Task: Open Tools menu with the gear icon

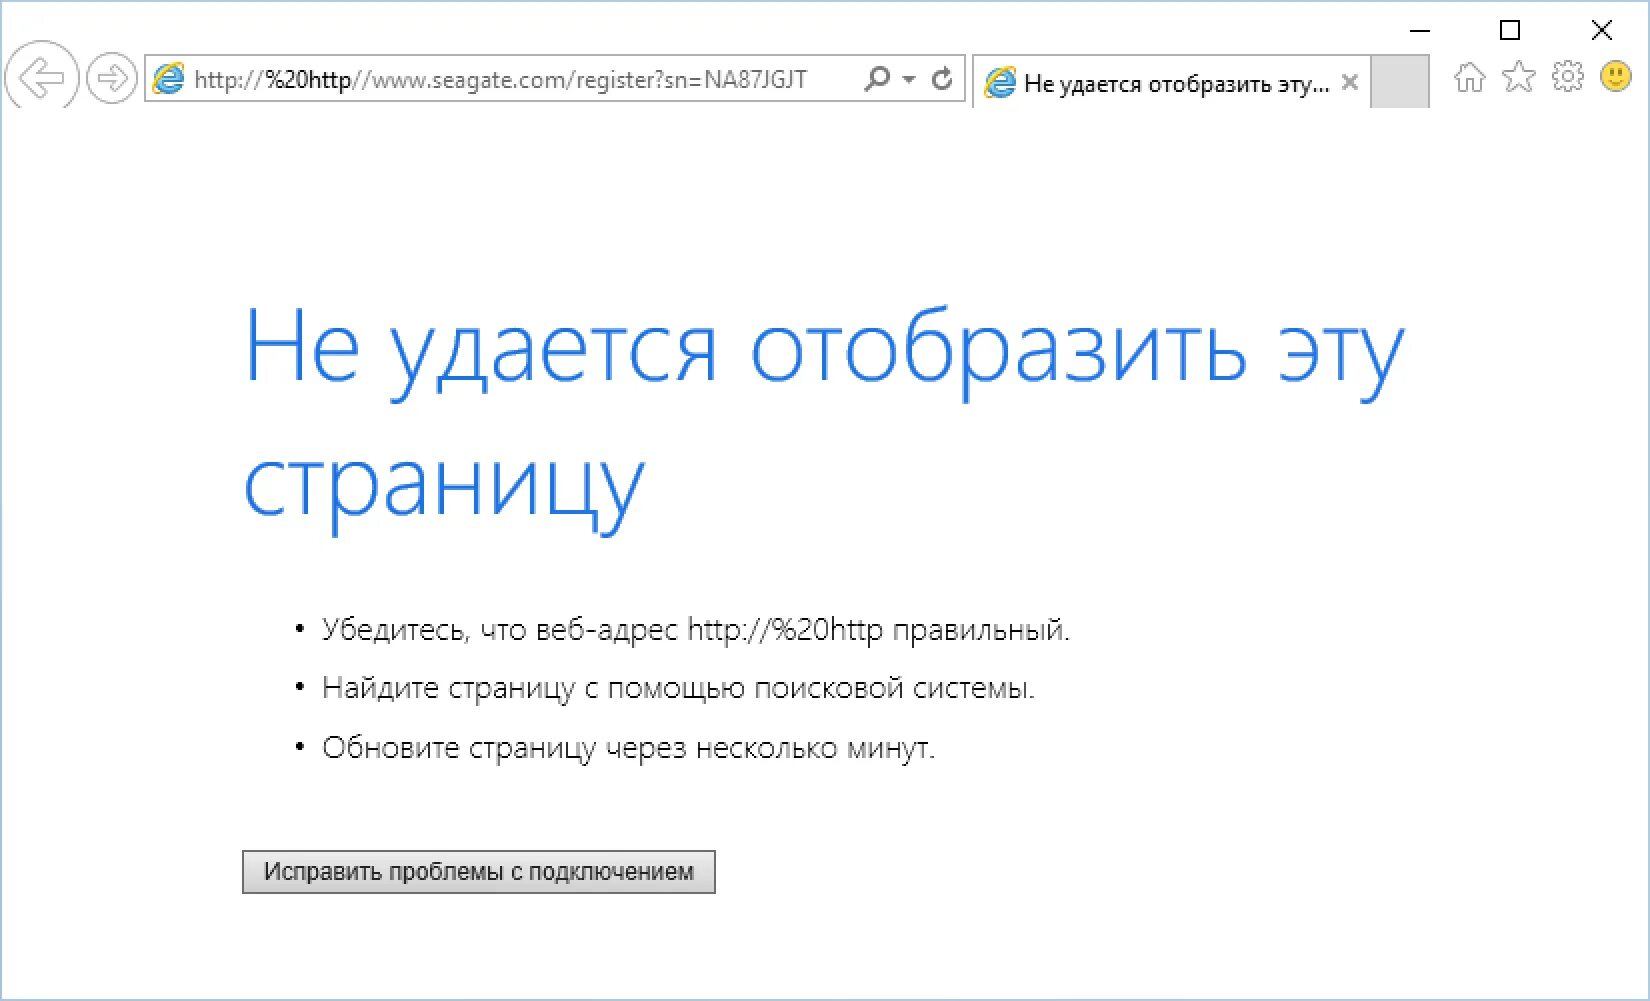Action: (1567, 76)
